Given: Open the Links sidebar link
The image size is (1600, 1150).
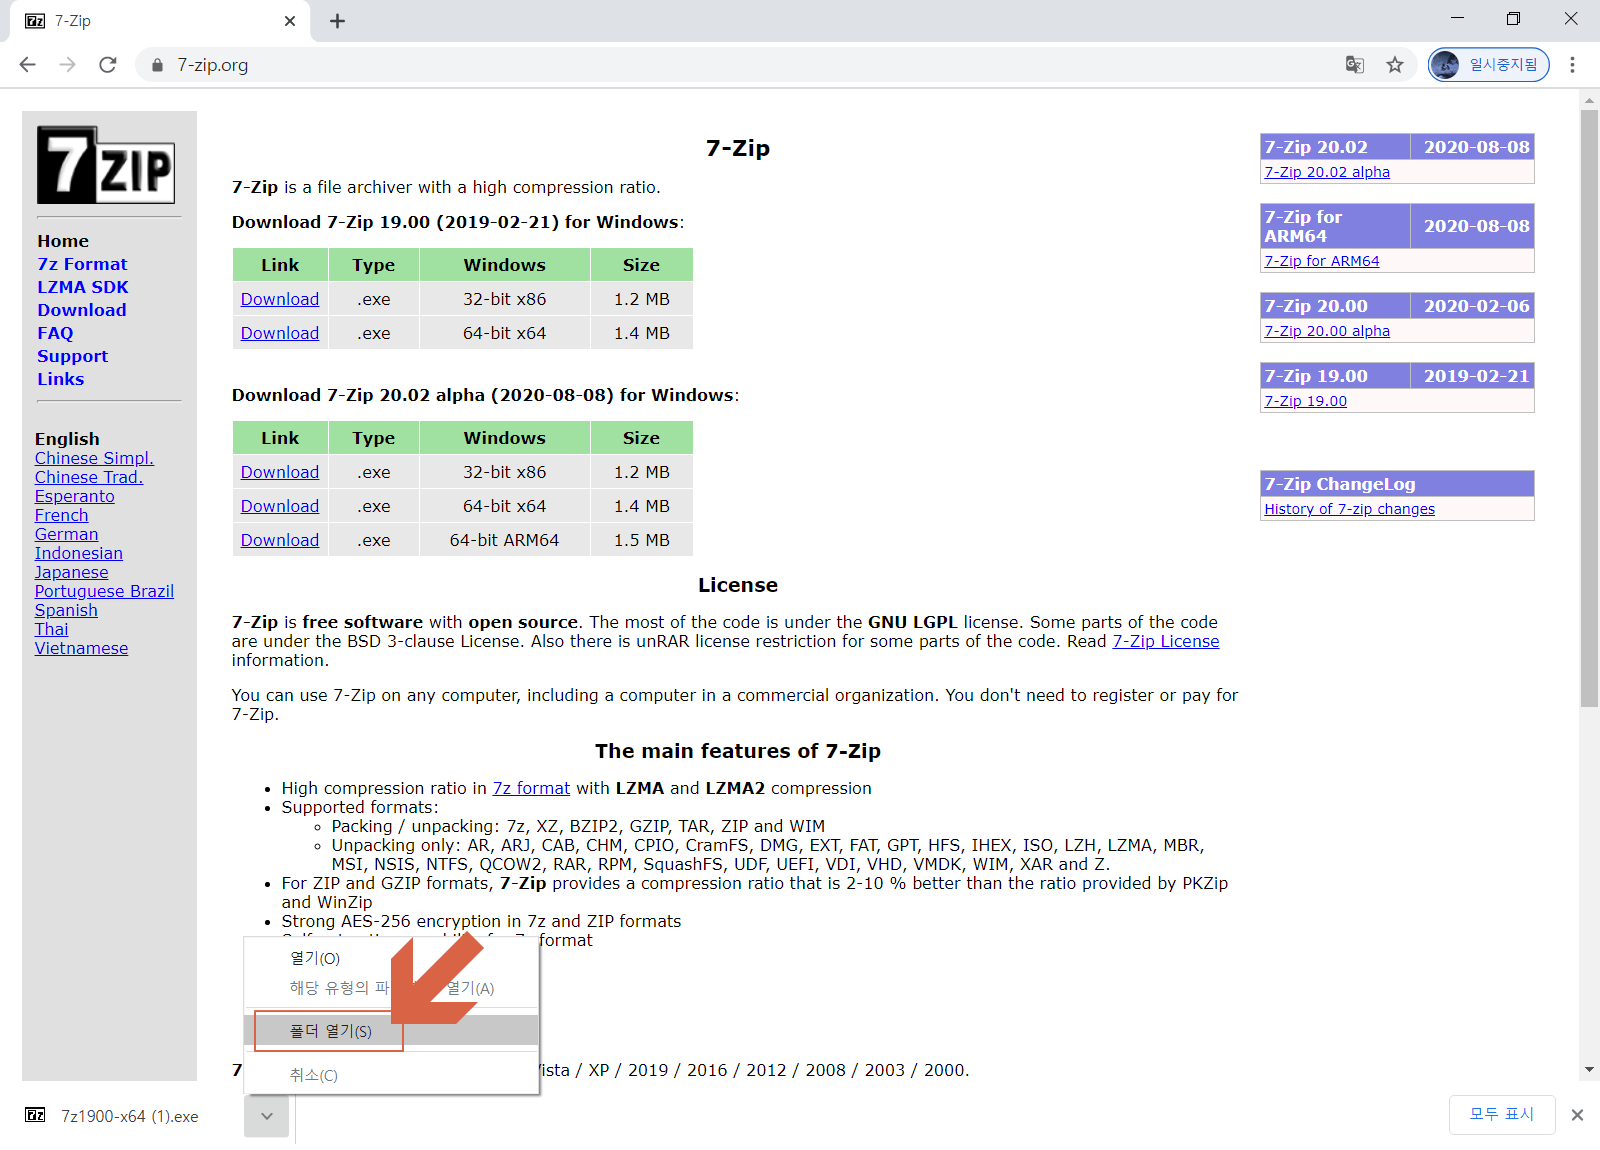Looking at the screenshot, I should coord(60,379).
